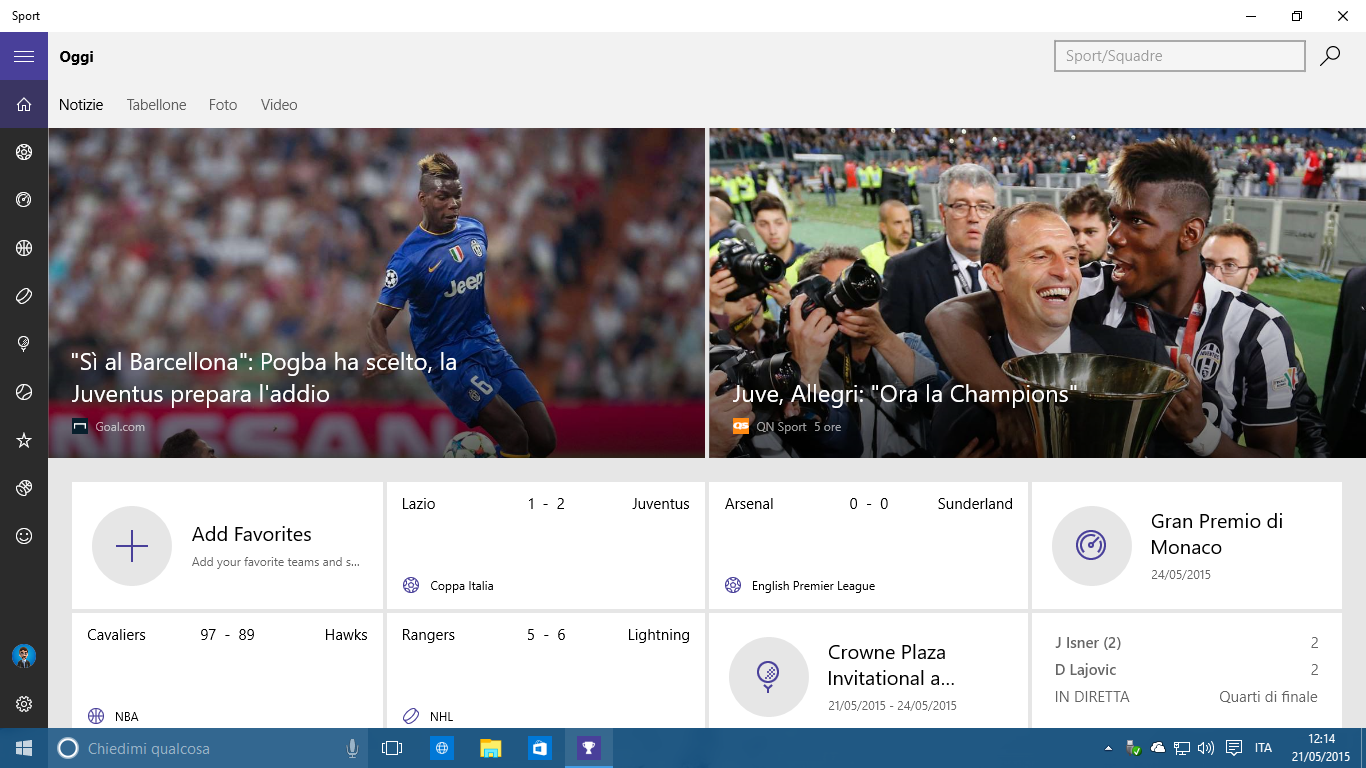
Task: Open the golf section in the sidebar
Action: click(x=24, y=344)
